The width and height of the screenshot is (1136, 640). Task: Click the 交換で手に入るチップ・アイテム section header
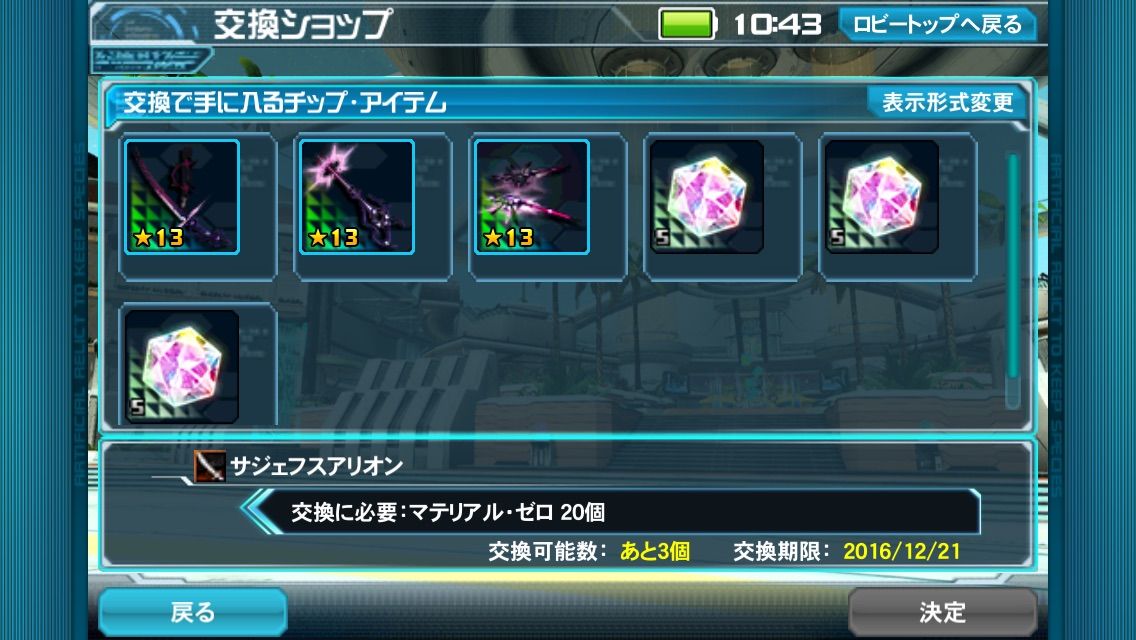point(285,103)
